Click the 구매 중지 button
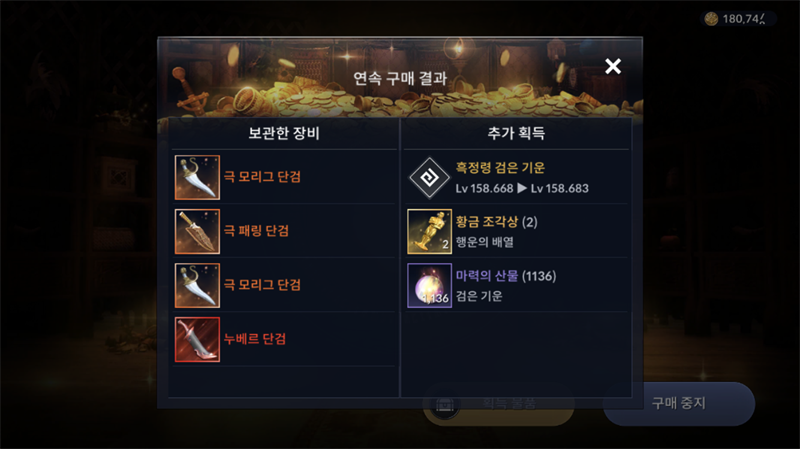 click(679, 403)
